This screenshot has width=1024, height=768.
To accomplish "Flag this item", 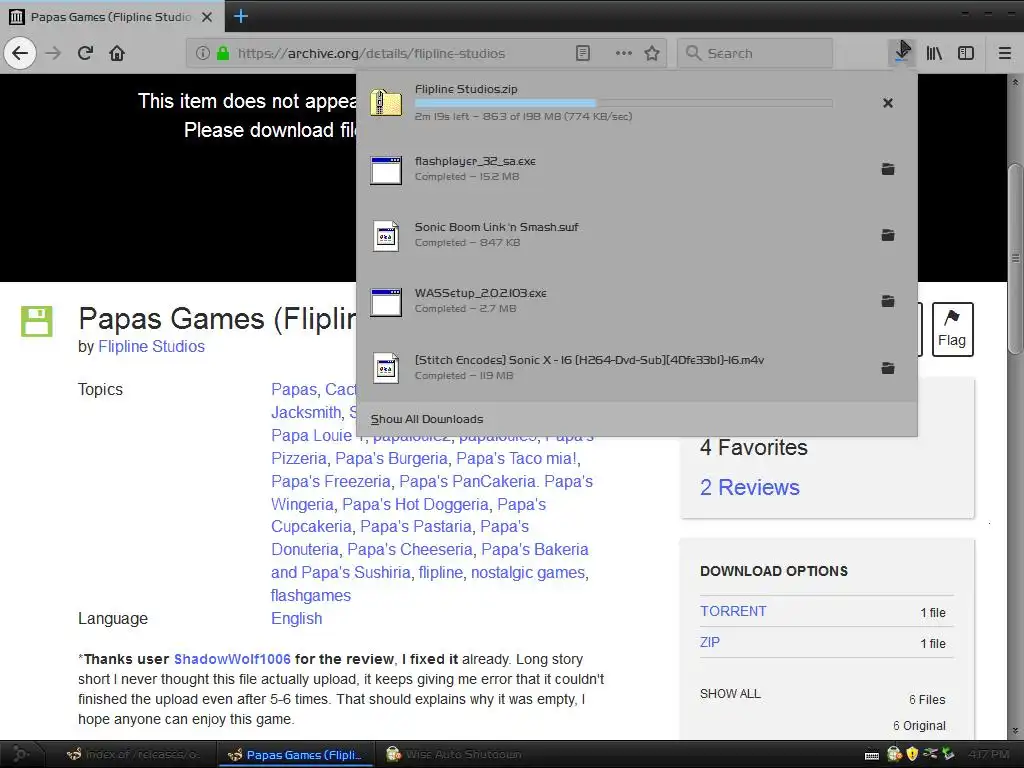I will [952, 329].
